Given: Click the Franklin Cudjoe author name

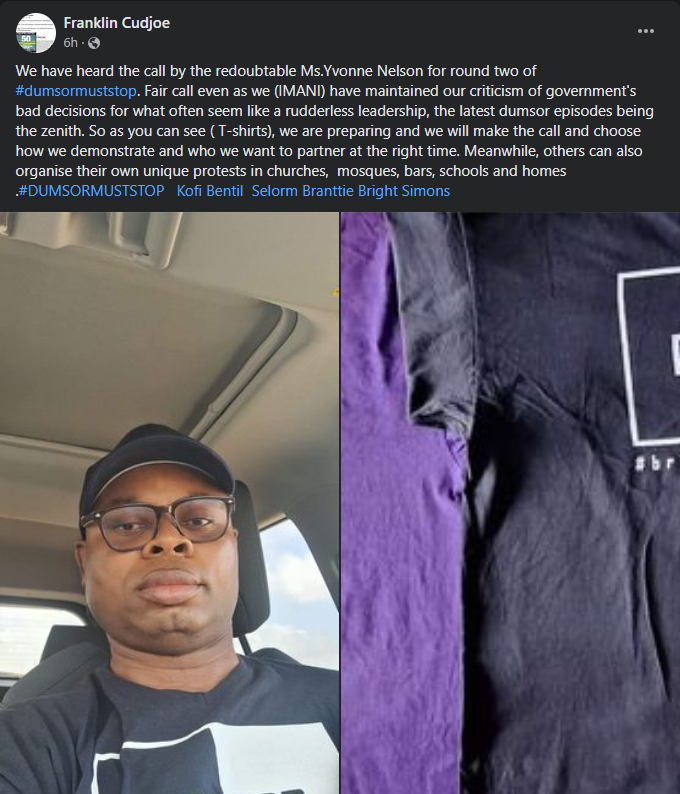Looking at the screenshot, I should (116, 23).
